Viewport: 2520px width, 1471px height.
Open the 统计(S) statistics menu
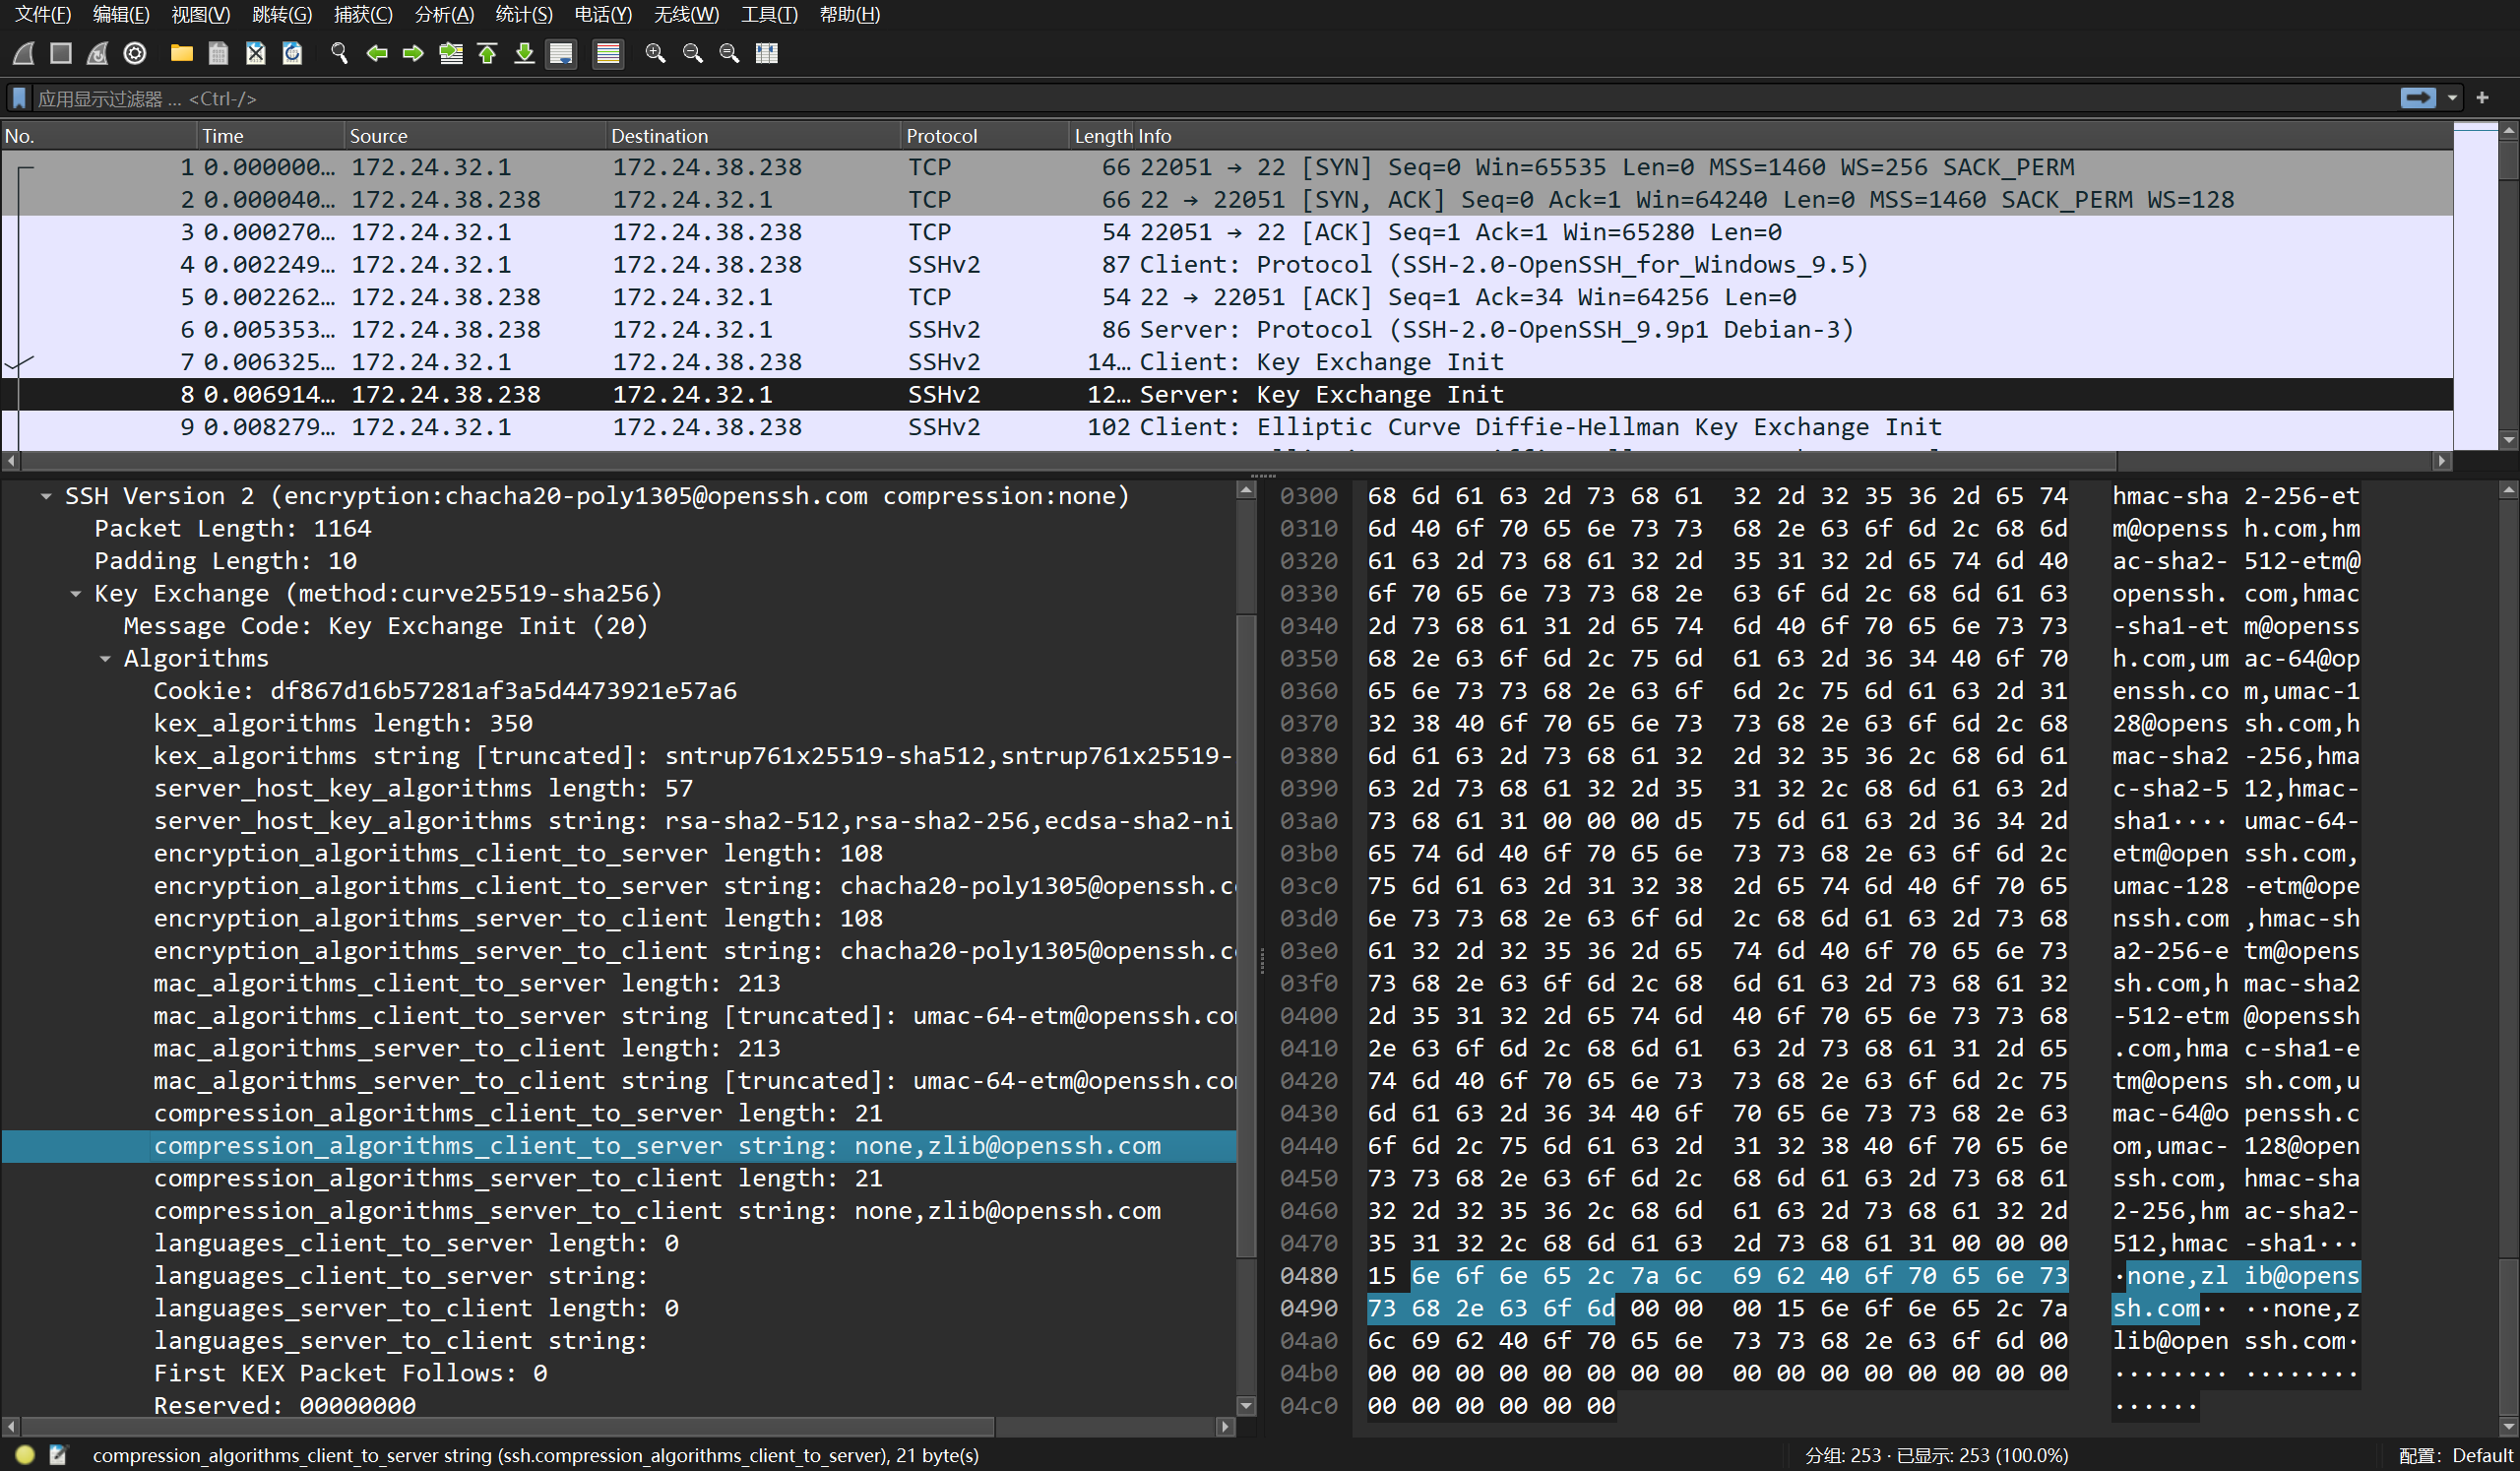[523, 14]
